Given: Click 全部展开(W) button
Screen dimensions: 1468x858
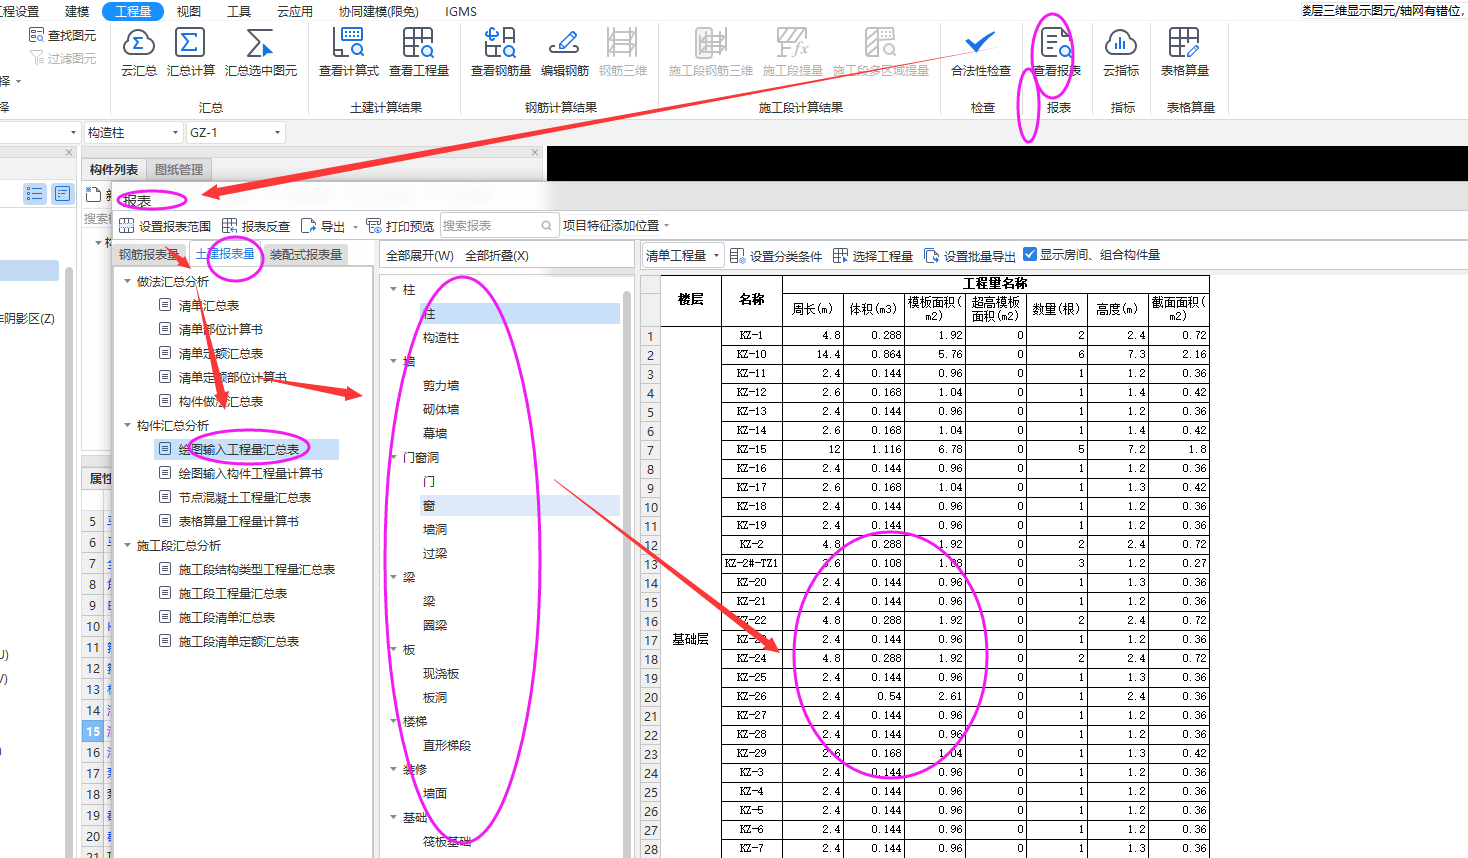Looking at the screenshot, I should (x=420, y=256).
